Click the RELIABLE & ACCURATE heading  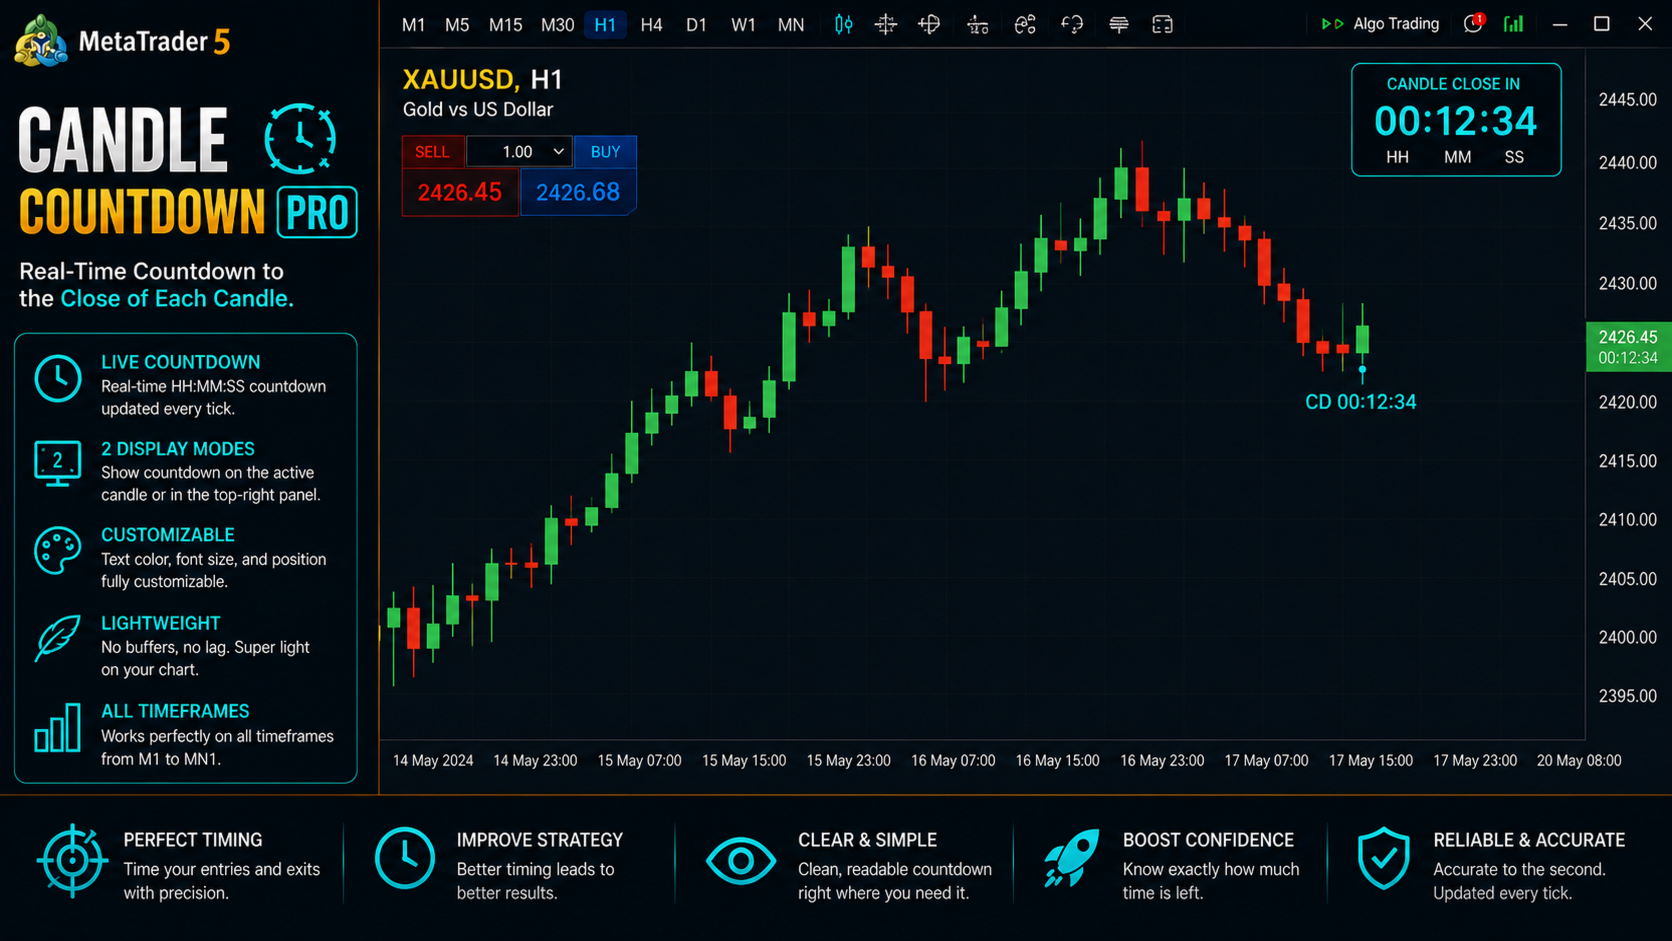point(1529,840)
